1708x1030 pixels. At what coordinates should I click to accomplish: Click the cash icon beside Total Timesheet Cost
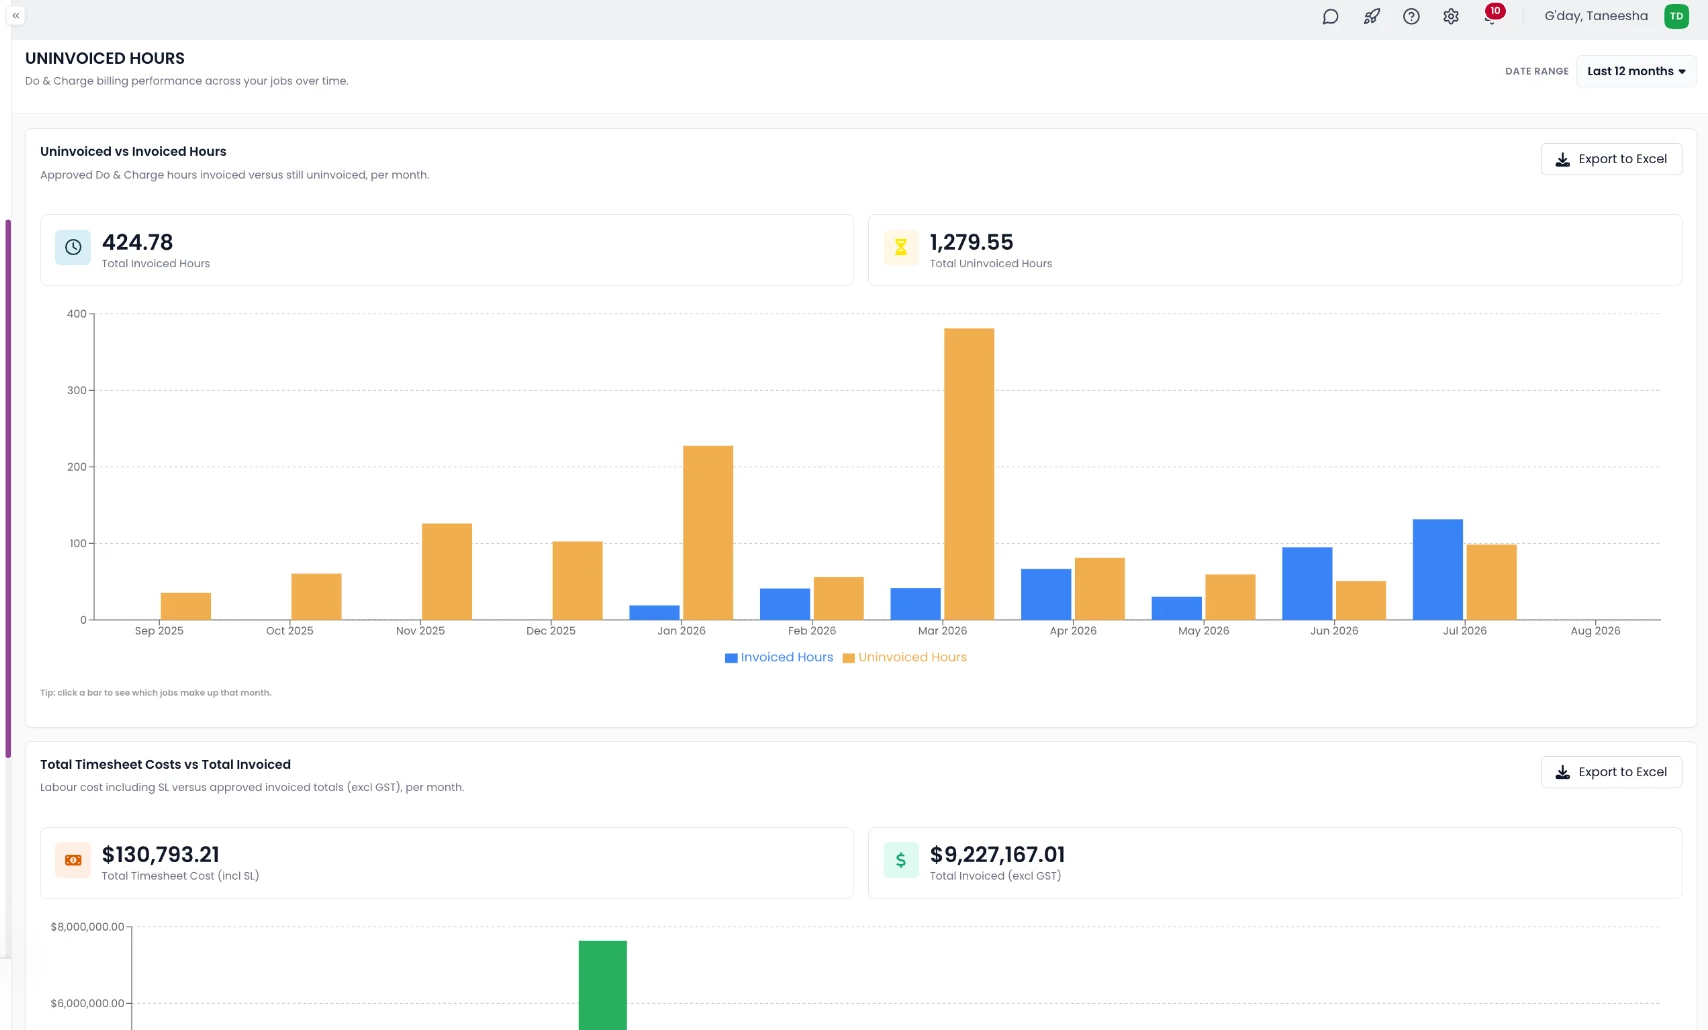point(73,860)
